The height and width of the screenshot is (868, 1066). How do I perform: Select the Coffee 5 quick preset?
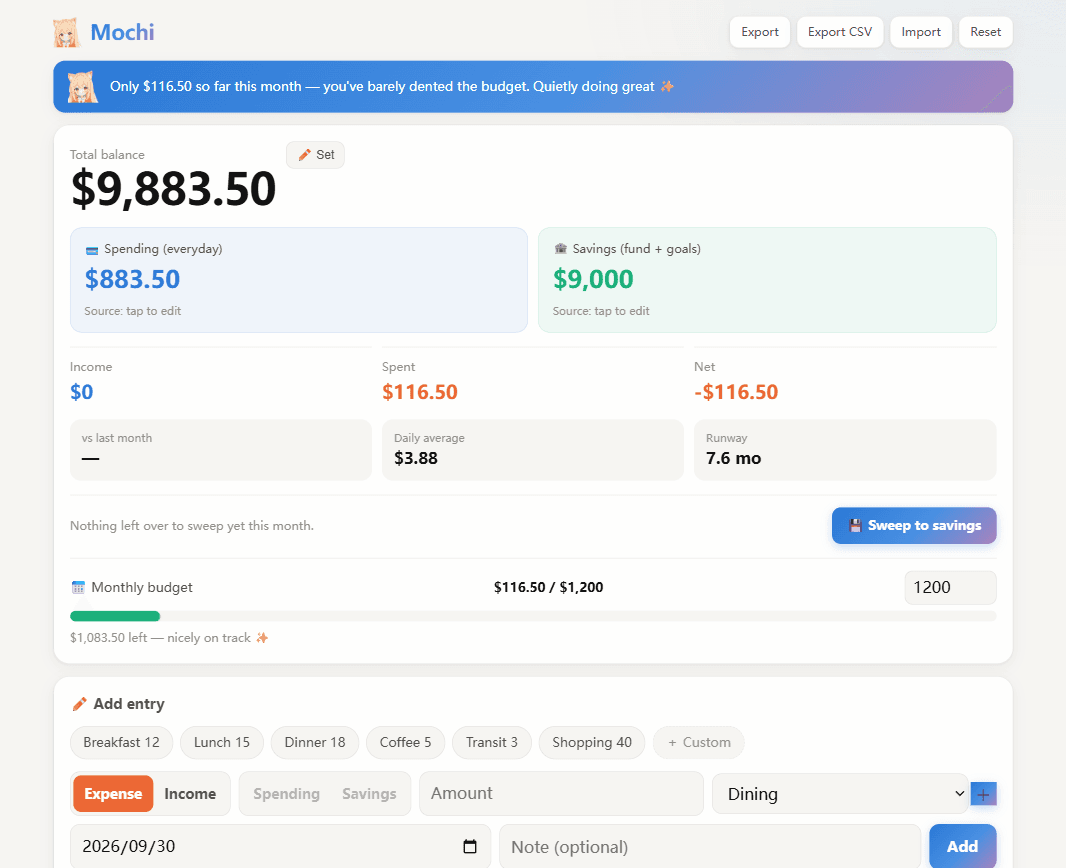[405, 742]
